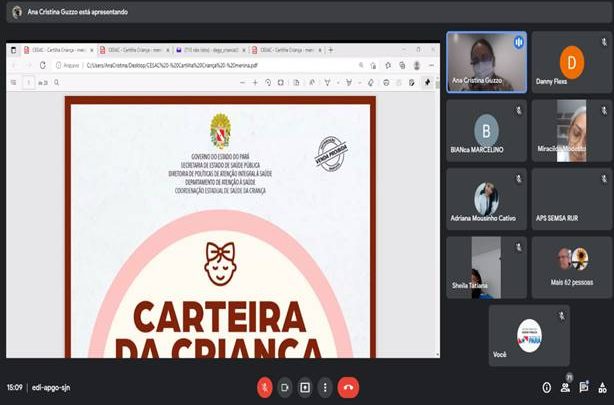614x405 pixels.
Task: Open the activities panel
Action: pyautogui.click(x=602, y=388)
